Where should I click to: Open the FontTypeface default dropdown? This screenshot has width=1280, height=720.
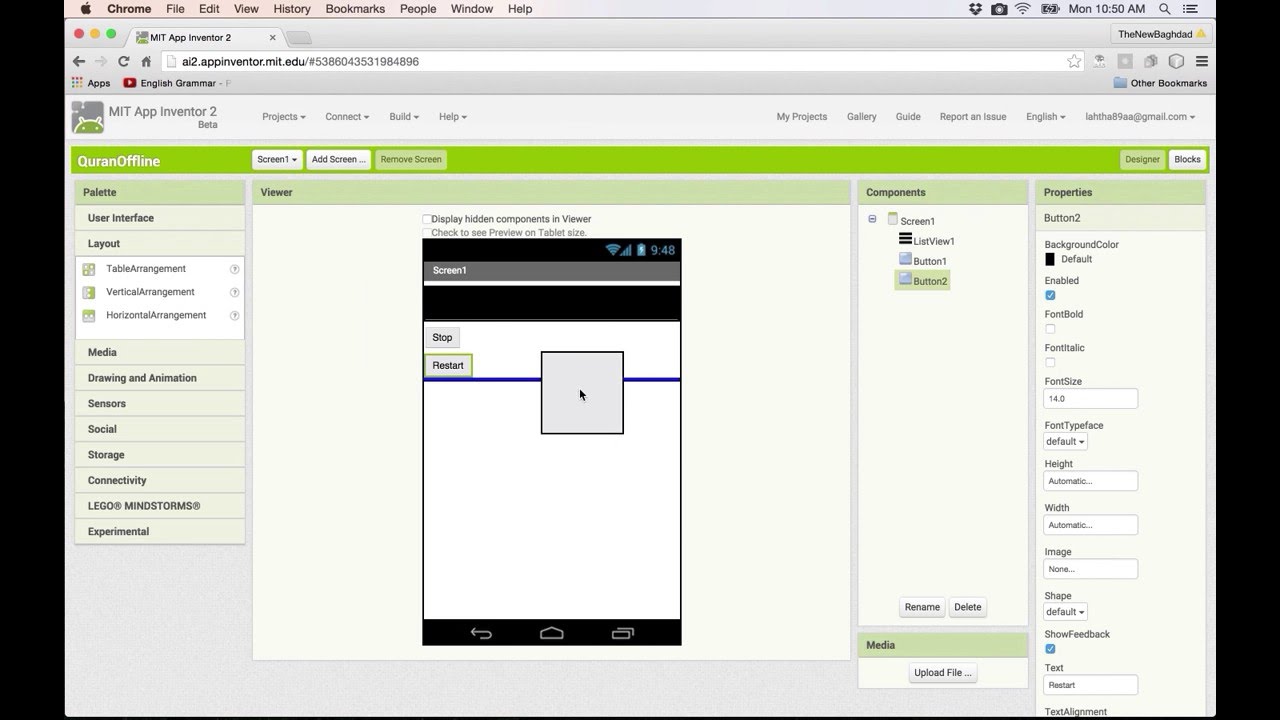tap(1066, 441)
